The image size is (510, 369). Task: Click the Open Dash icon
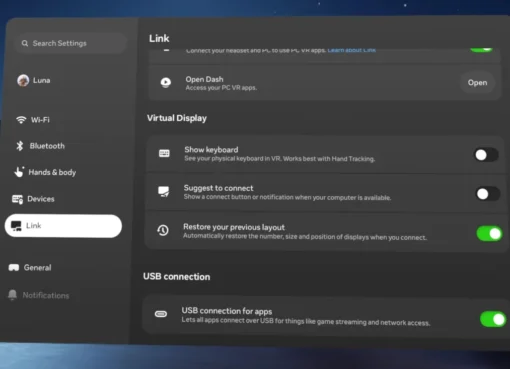point(166,82)
